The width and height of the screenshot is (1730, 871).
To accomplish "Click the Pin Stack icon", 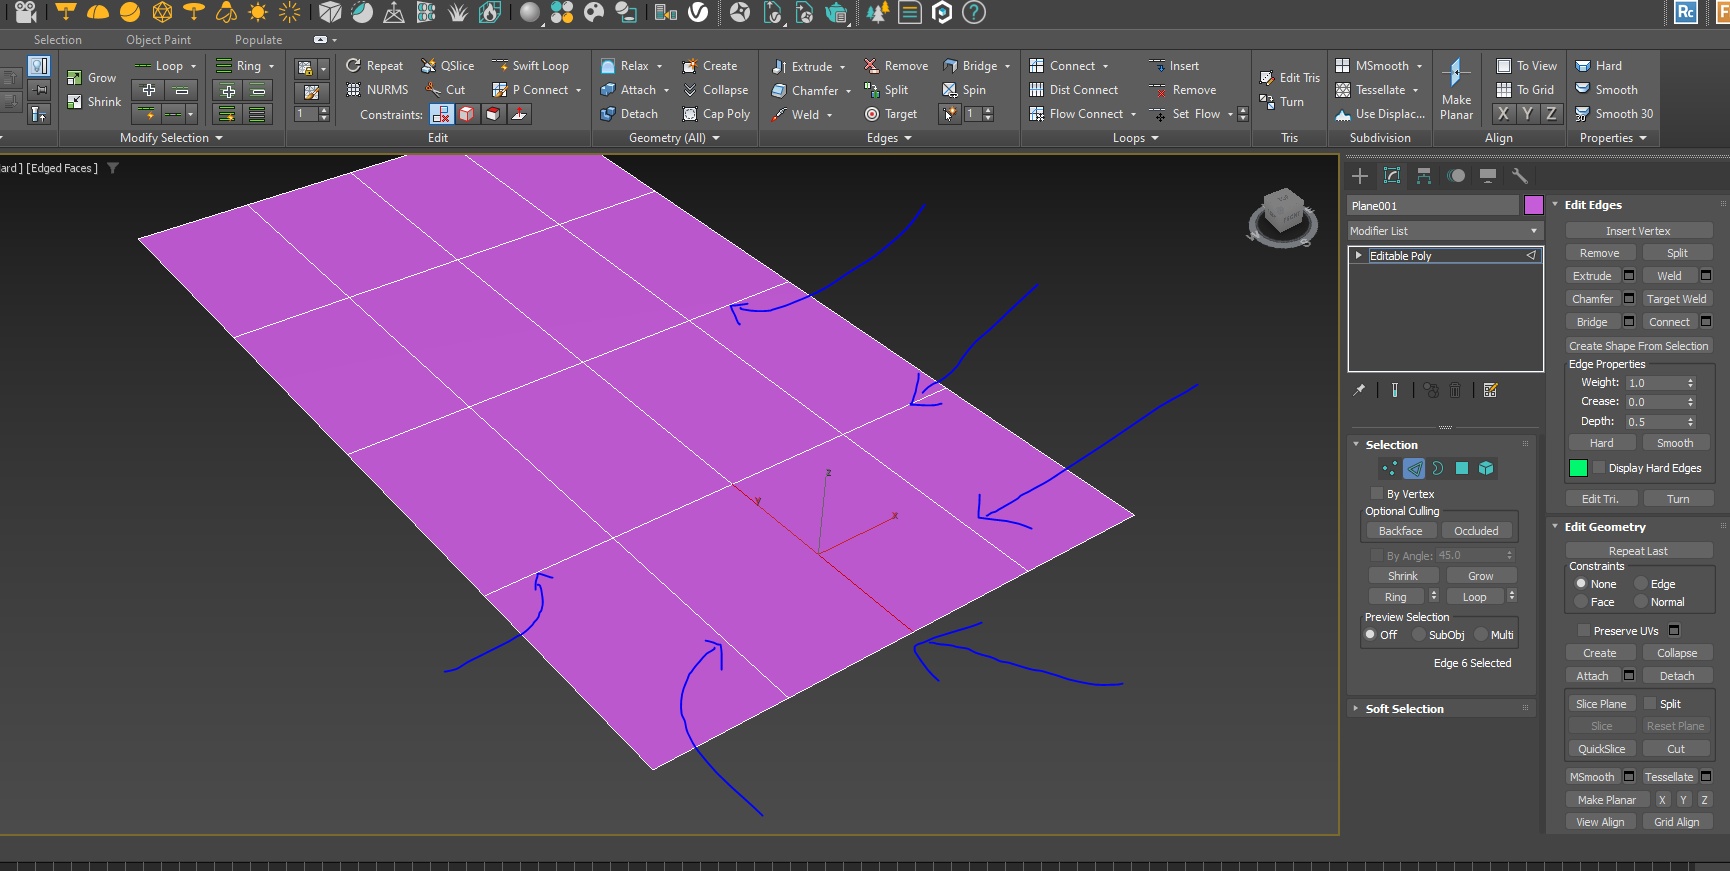I will (x=1359, y=390).
